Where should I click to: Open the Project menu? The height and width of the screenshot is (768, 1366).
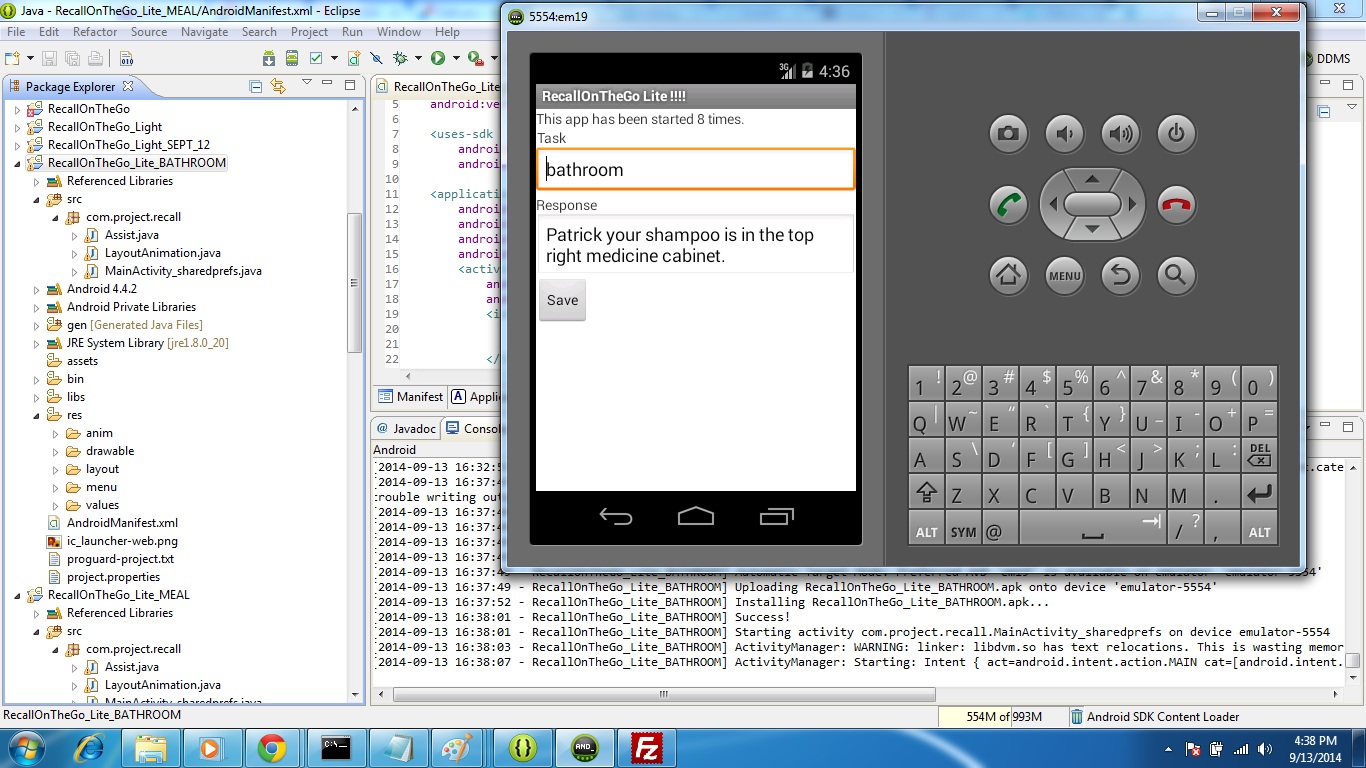(309, 32)
